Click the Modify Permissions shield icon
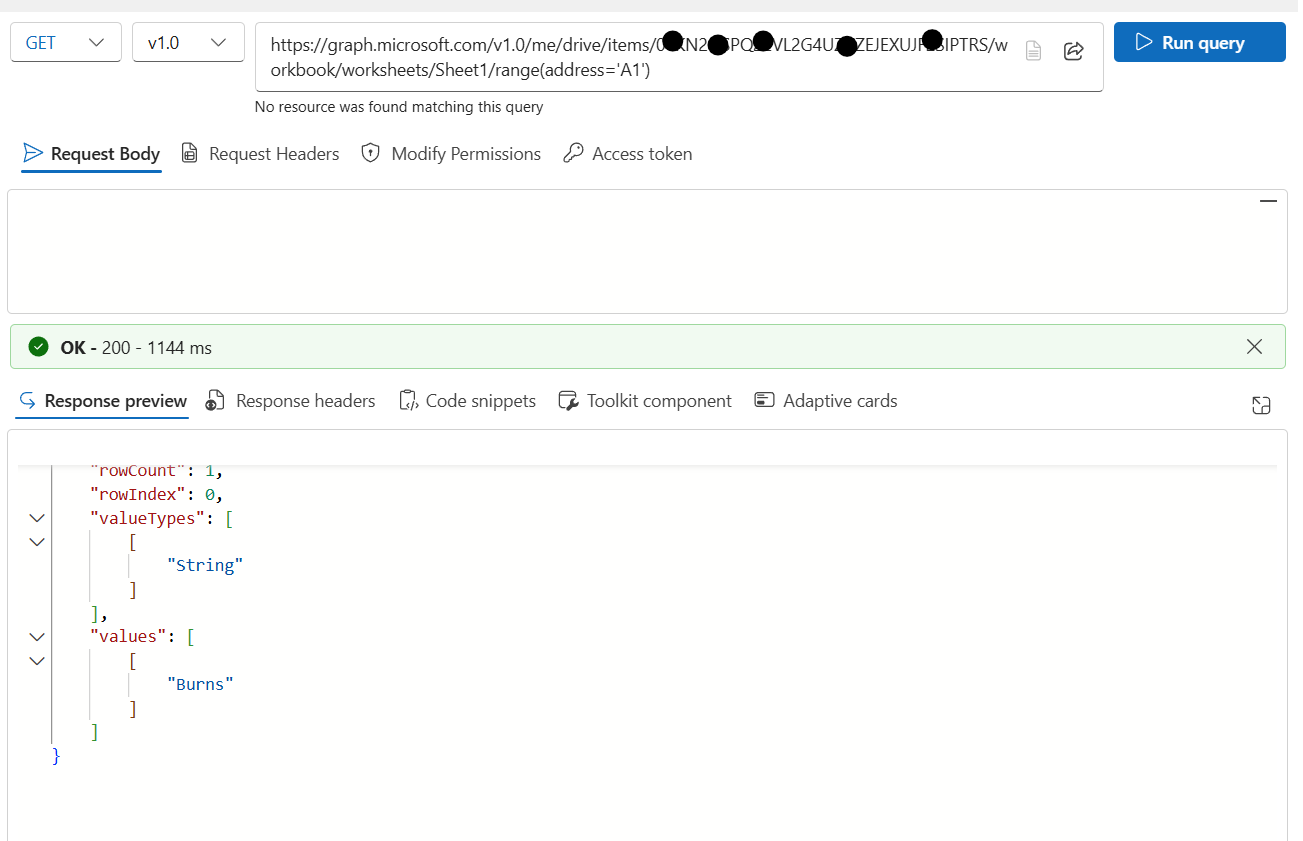 tap(370, 153)
